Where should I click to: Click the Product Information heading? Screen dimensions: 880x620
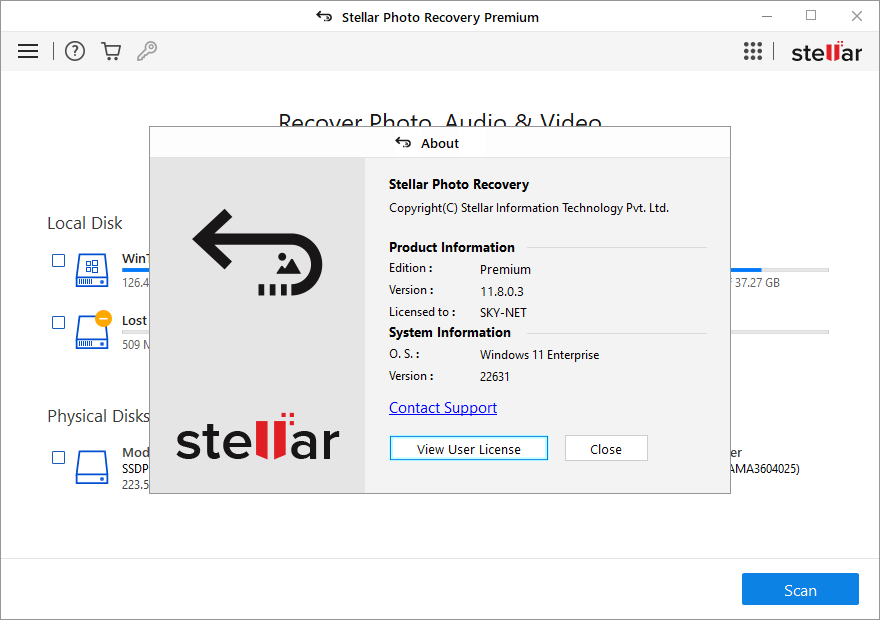coord(452,247)
